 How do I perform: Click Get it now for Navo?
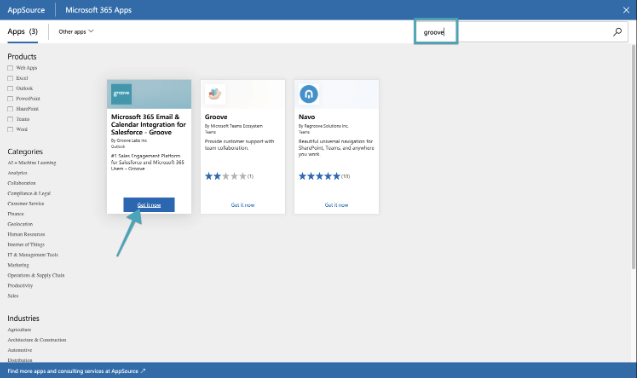[x=336, y=205]
